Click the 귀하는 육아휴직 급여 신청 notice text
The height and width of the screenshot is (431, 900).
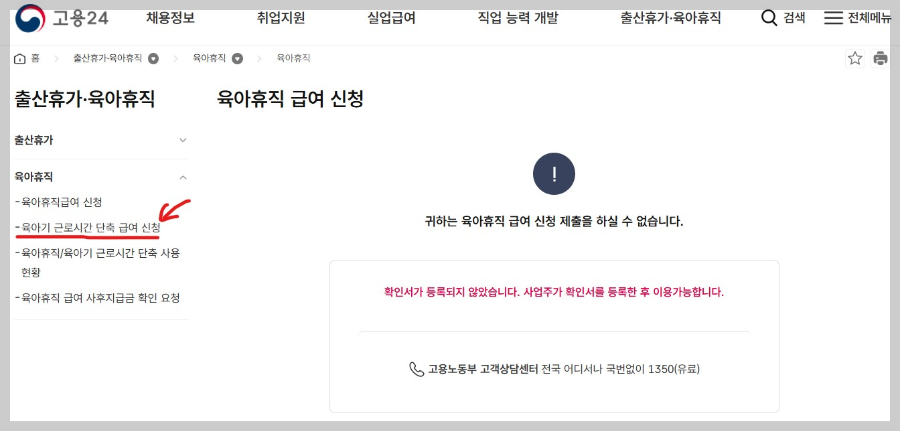pos(554,222)
